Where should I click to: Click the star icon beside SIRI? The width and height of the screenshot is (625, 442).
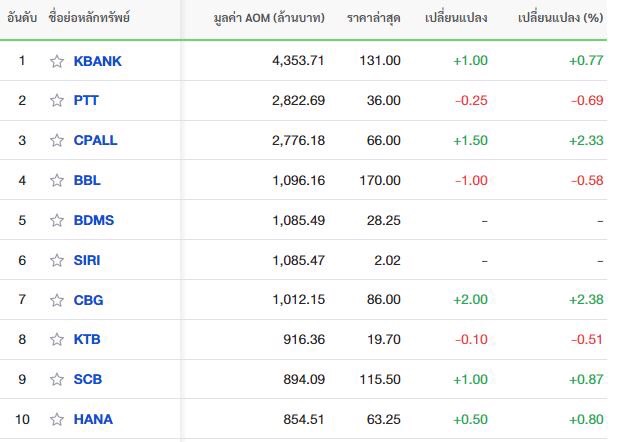tap(57, 260)
